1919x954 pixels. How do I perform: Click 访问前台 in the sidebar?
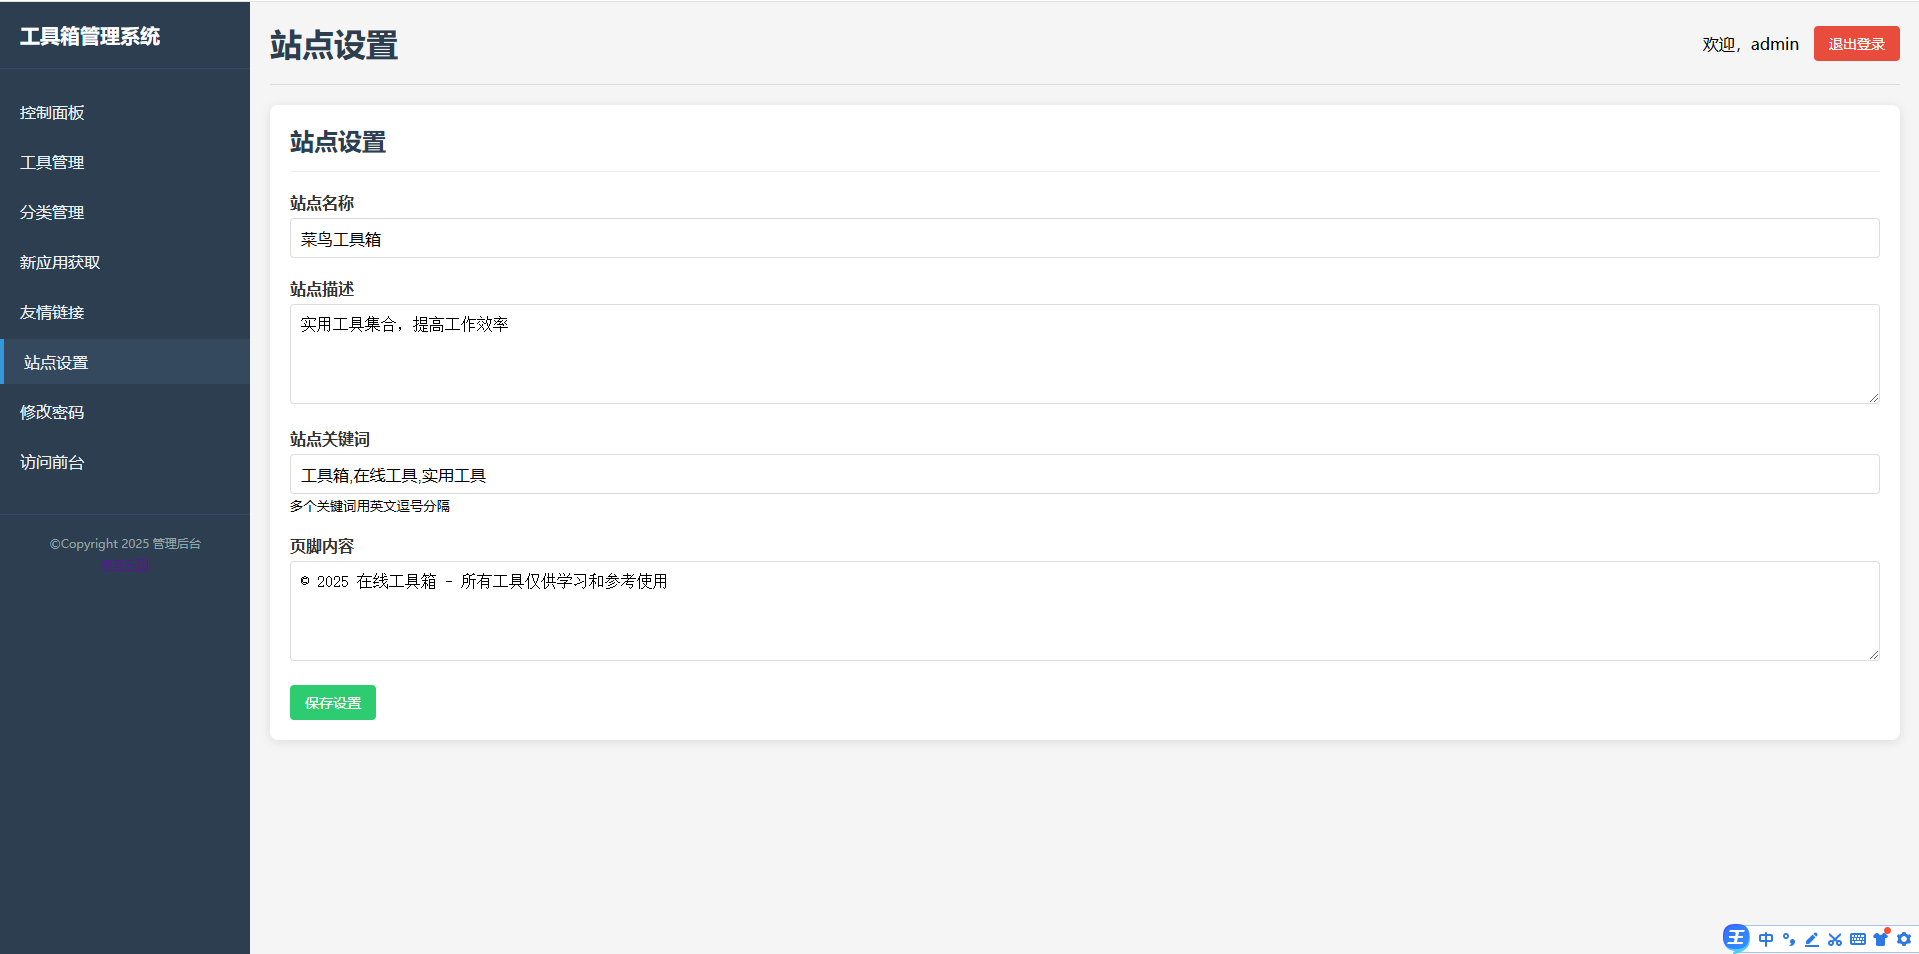click(52, 463)
